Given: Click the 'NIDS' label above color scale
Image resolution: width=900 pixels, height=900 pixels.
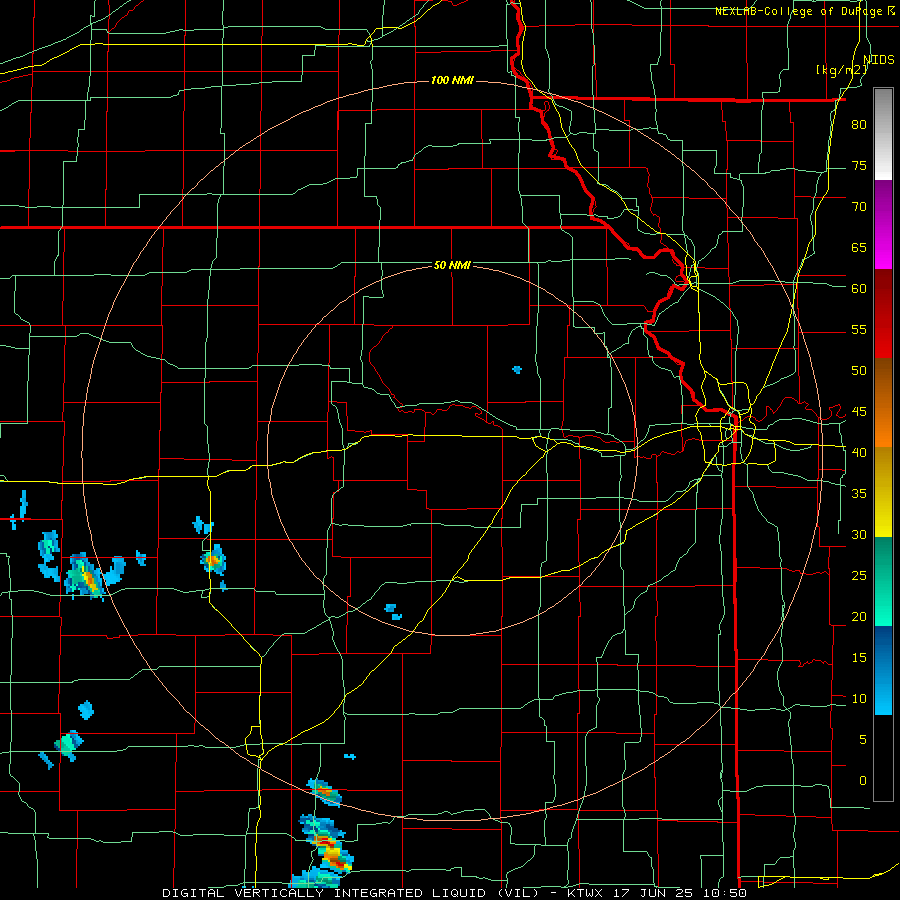Looking at the screenshot, I should 878,59.
